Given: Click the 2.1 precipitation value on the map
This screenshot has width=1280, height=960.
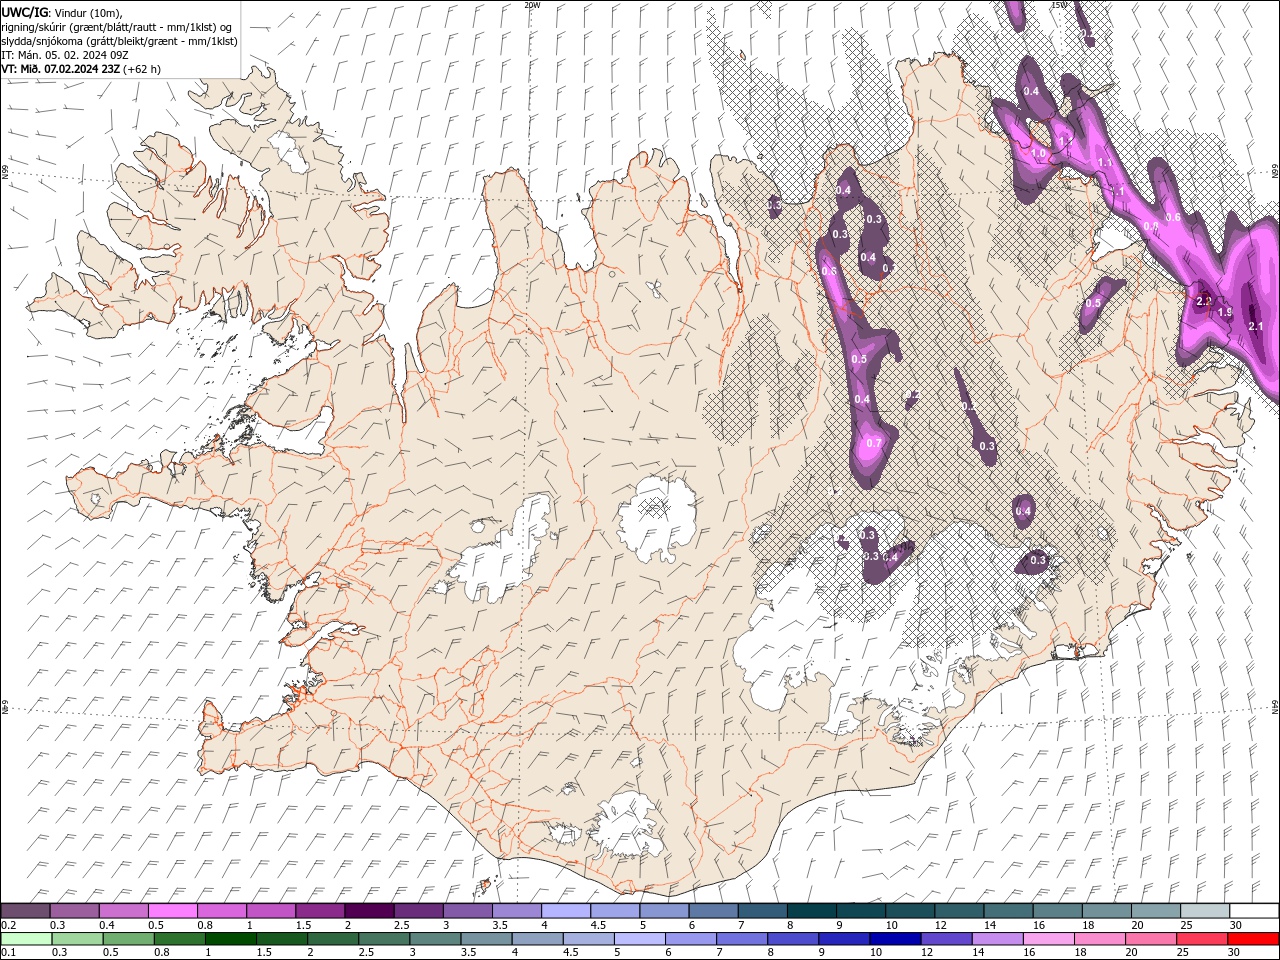Looking at the screenshot, I should coord(1256,326).
